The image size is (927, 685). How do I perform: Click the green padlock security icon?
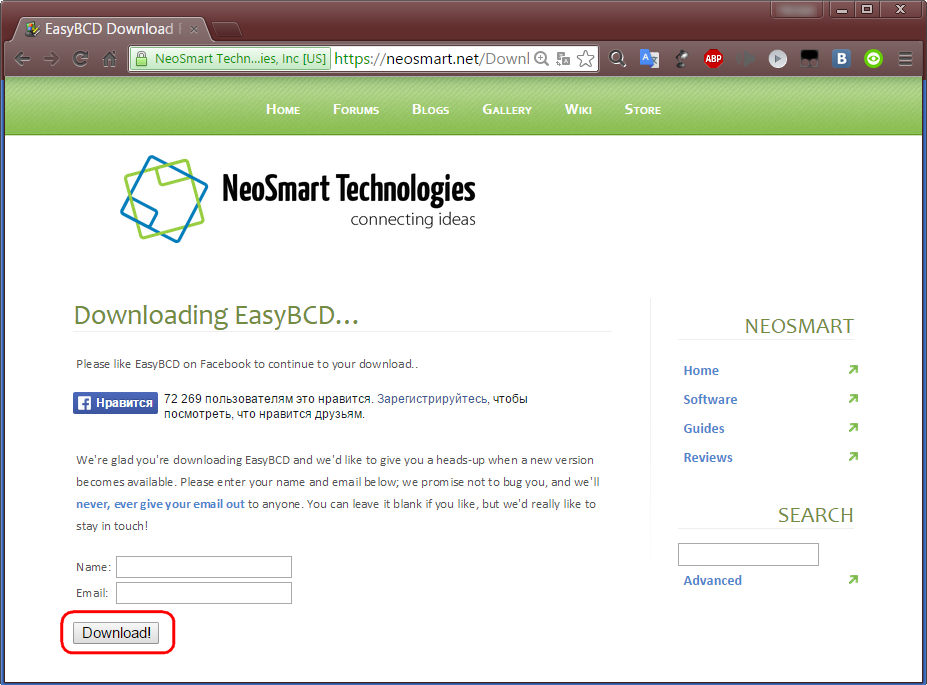click(141, 59)
